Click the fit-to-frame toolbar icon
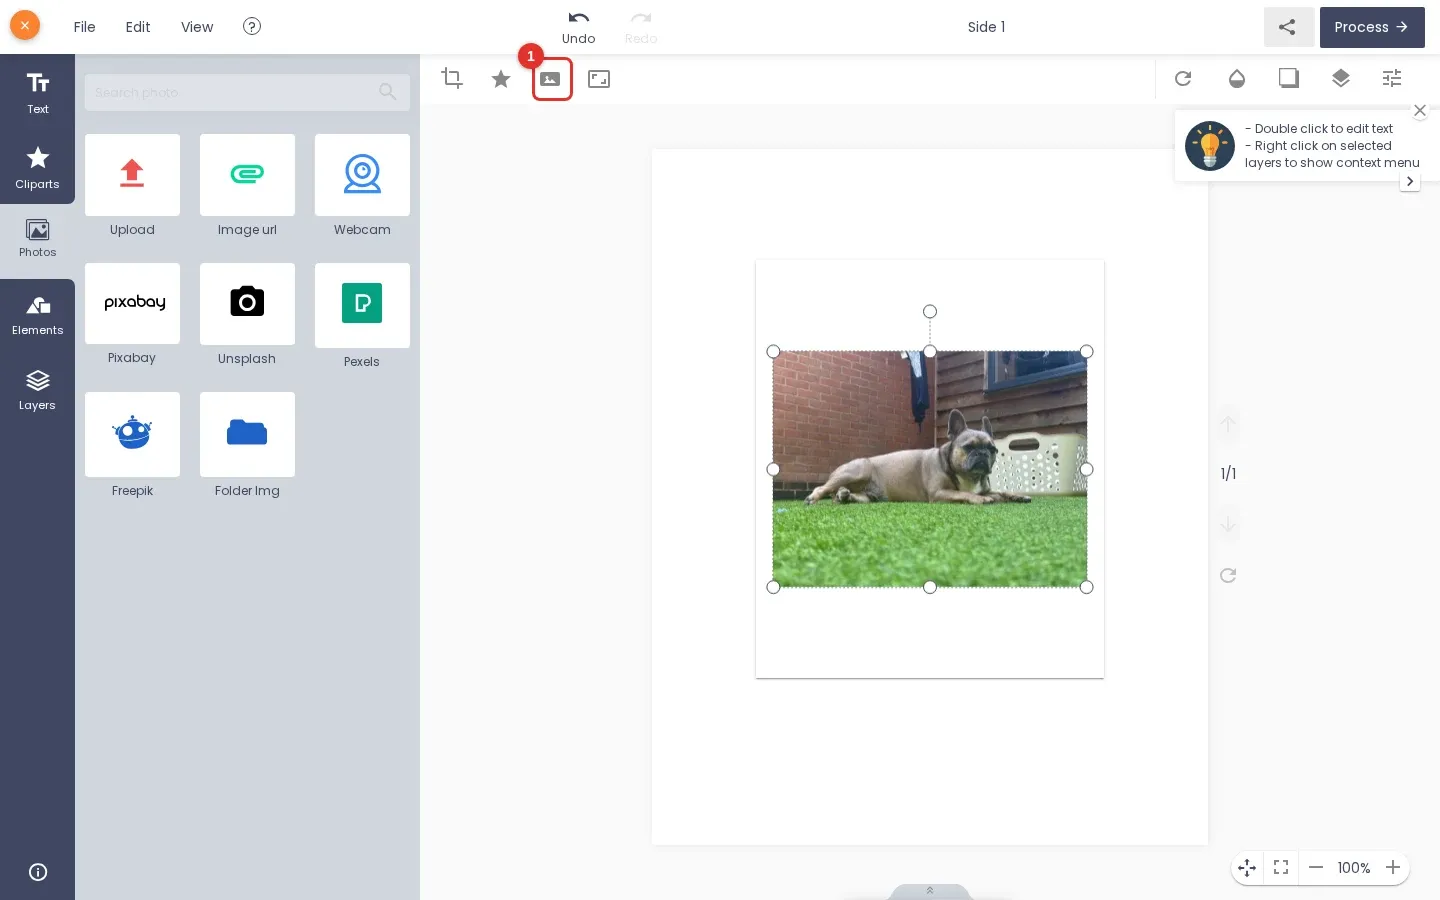 [599, 79]
